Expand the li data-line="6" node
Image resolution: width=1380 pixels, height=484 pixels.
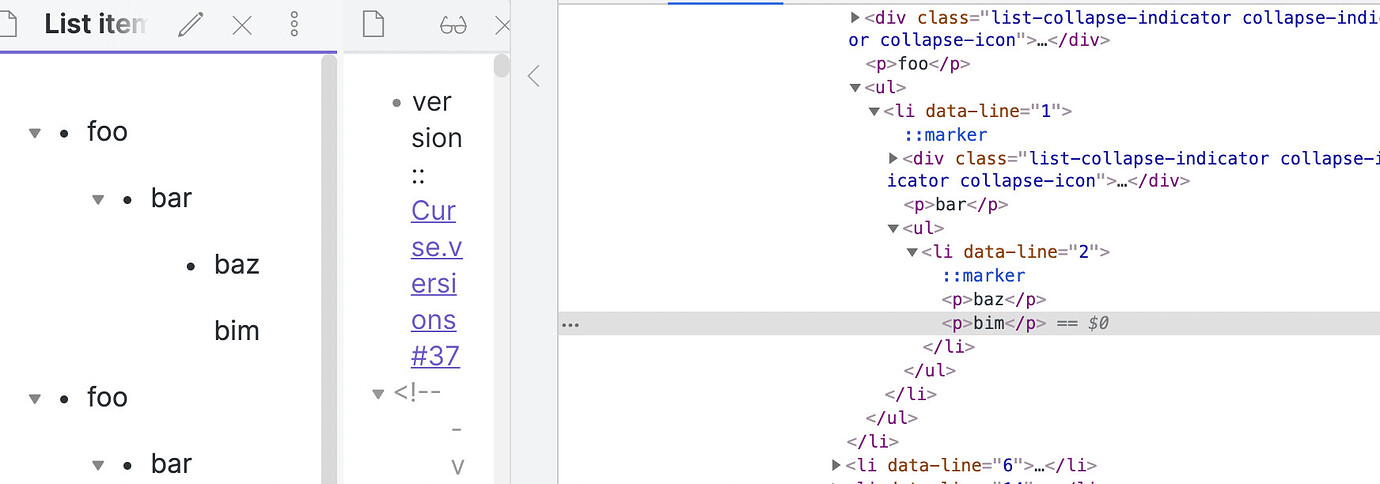click(x=836, y=465)
